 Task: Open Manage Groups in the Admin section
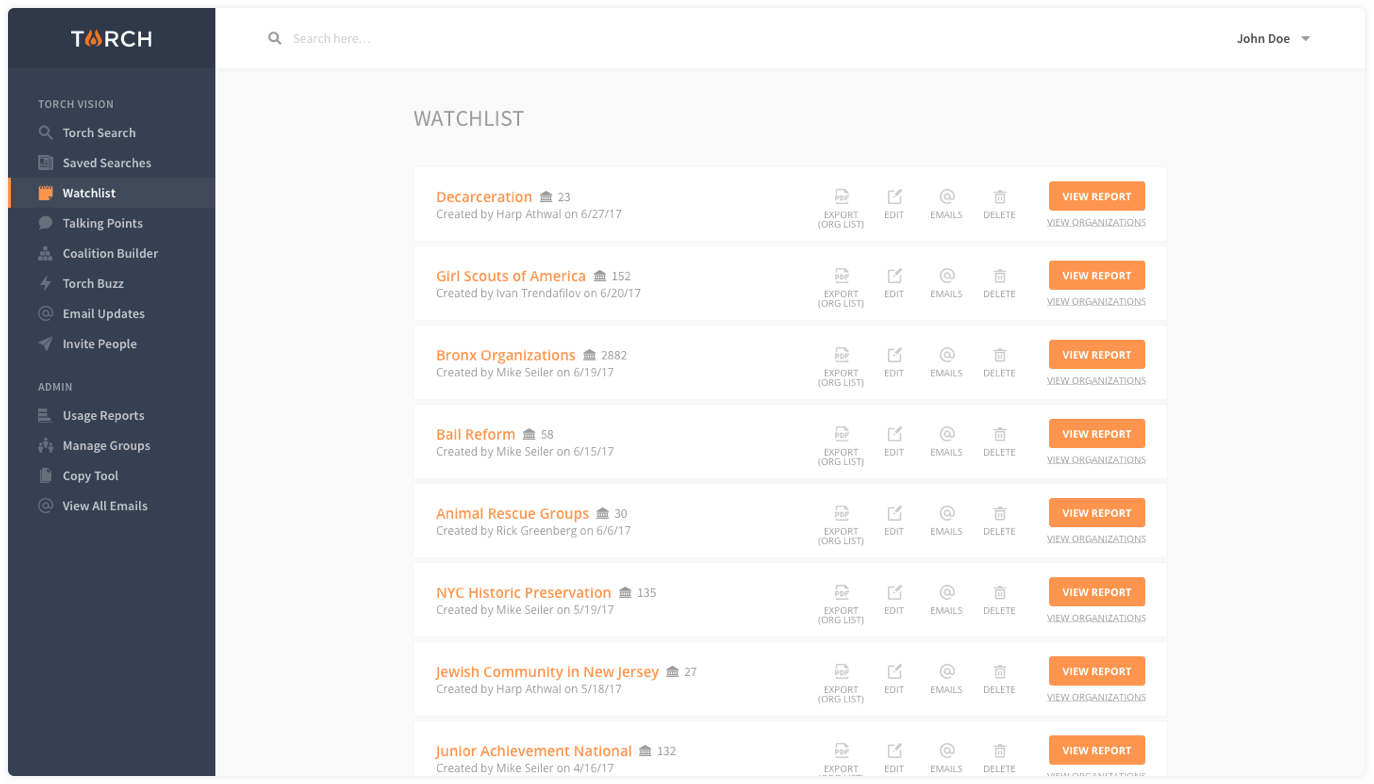(106, 446)
